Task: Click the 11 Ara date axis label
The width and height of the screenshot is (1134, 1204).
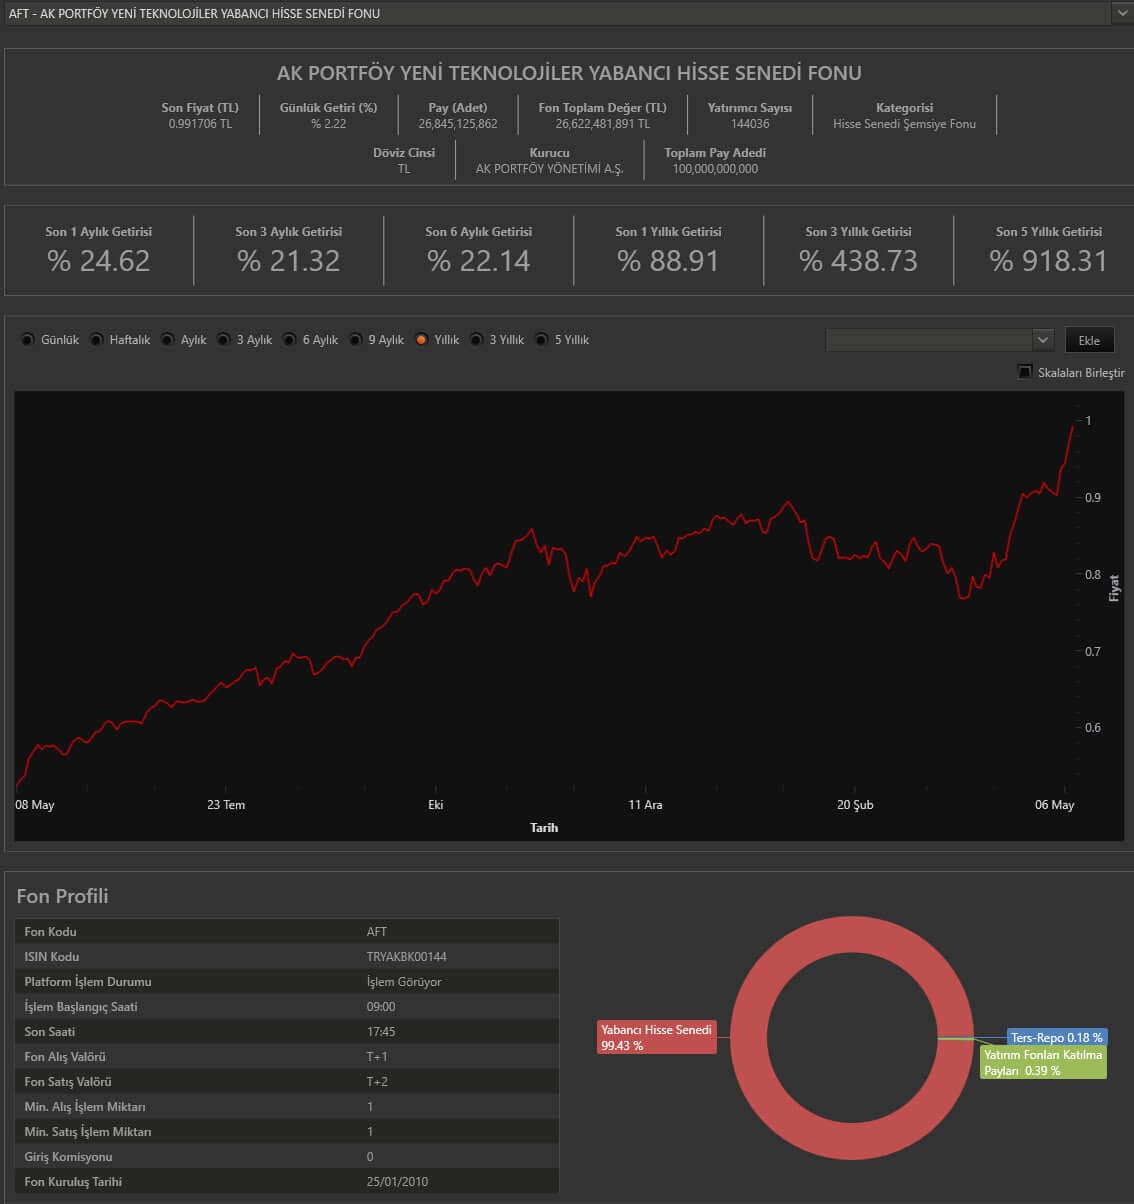Action: 645,805
